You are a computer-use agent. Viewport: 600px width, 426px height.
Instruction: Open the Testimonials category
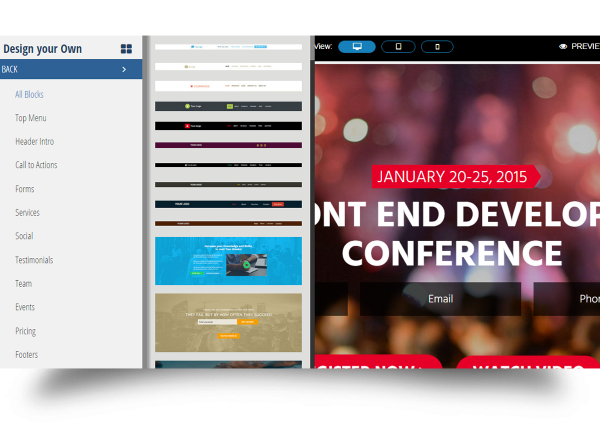(34, 260)
